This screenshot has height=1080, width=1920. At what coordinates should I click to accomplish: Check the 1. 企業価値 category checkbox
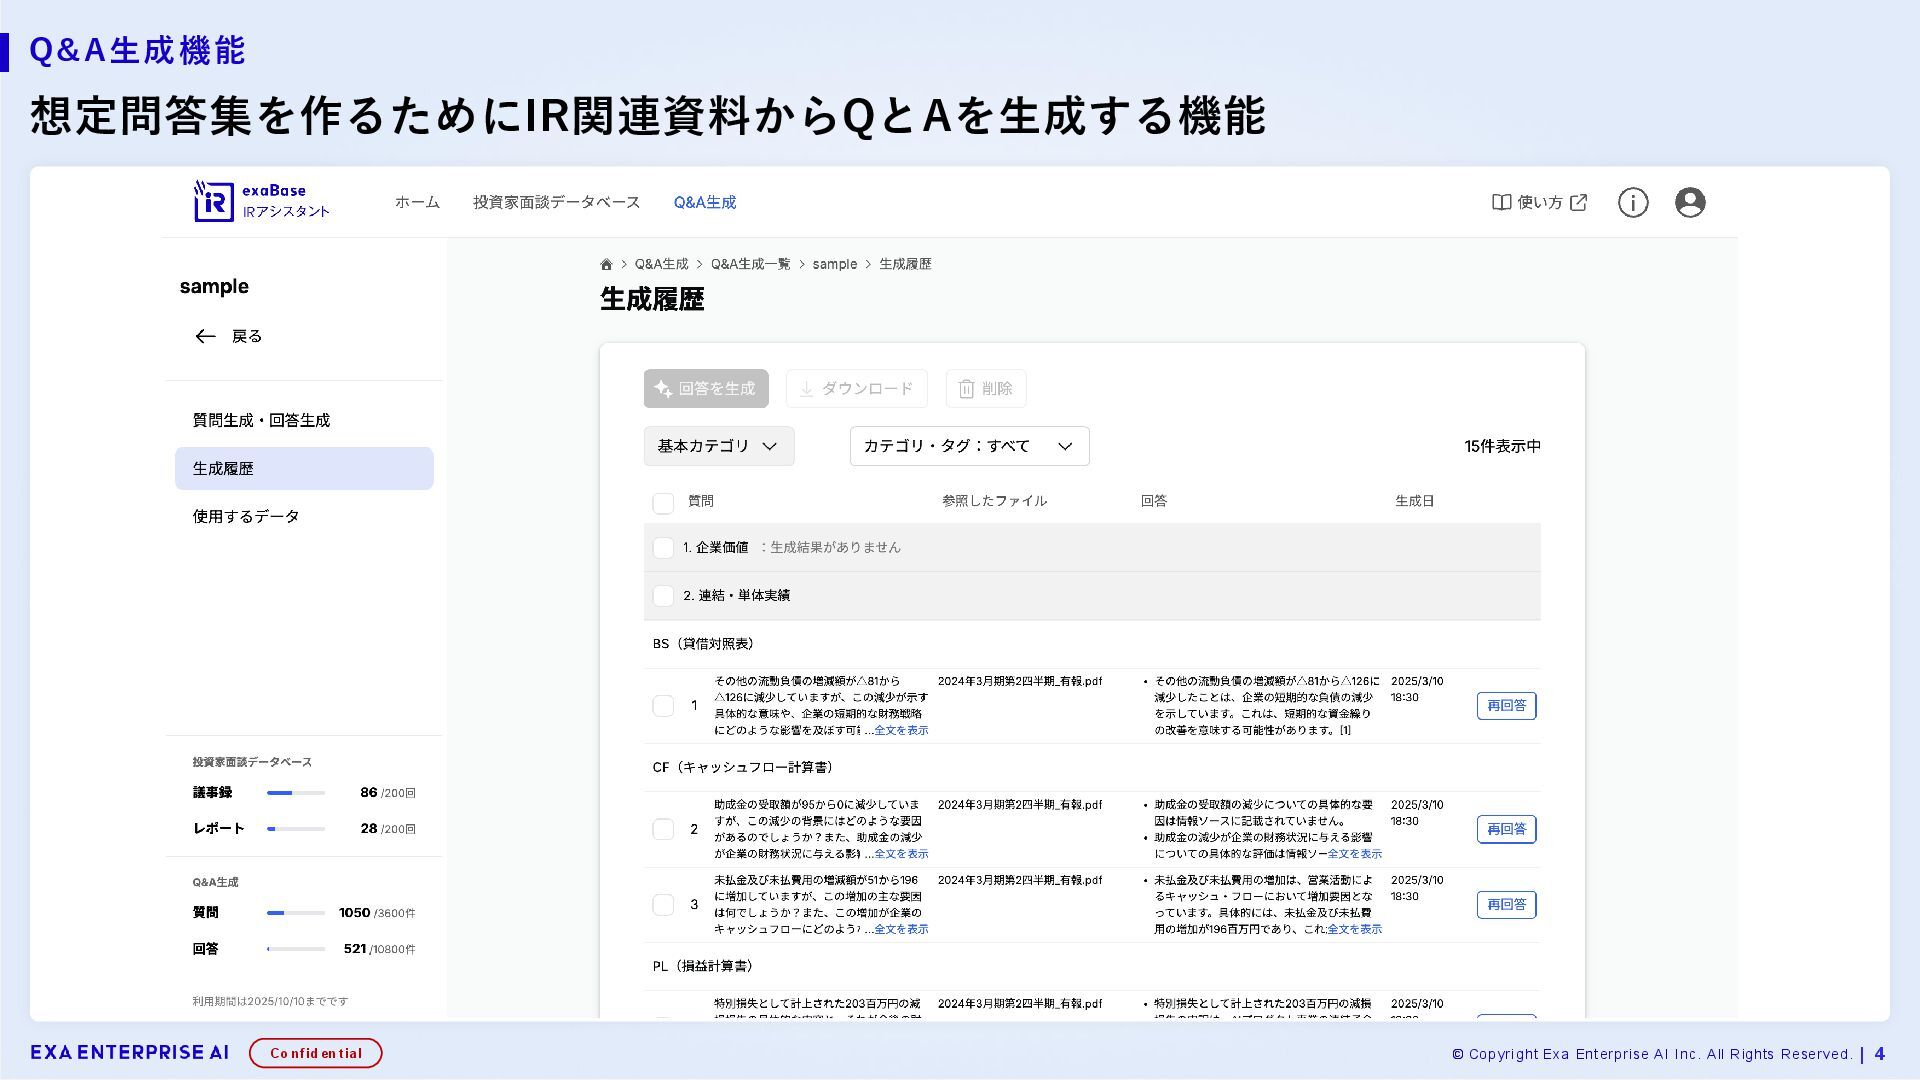[x=663, y=548]
